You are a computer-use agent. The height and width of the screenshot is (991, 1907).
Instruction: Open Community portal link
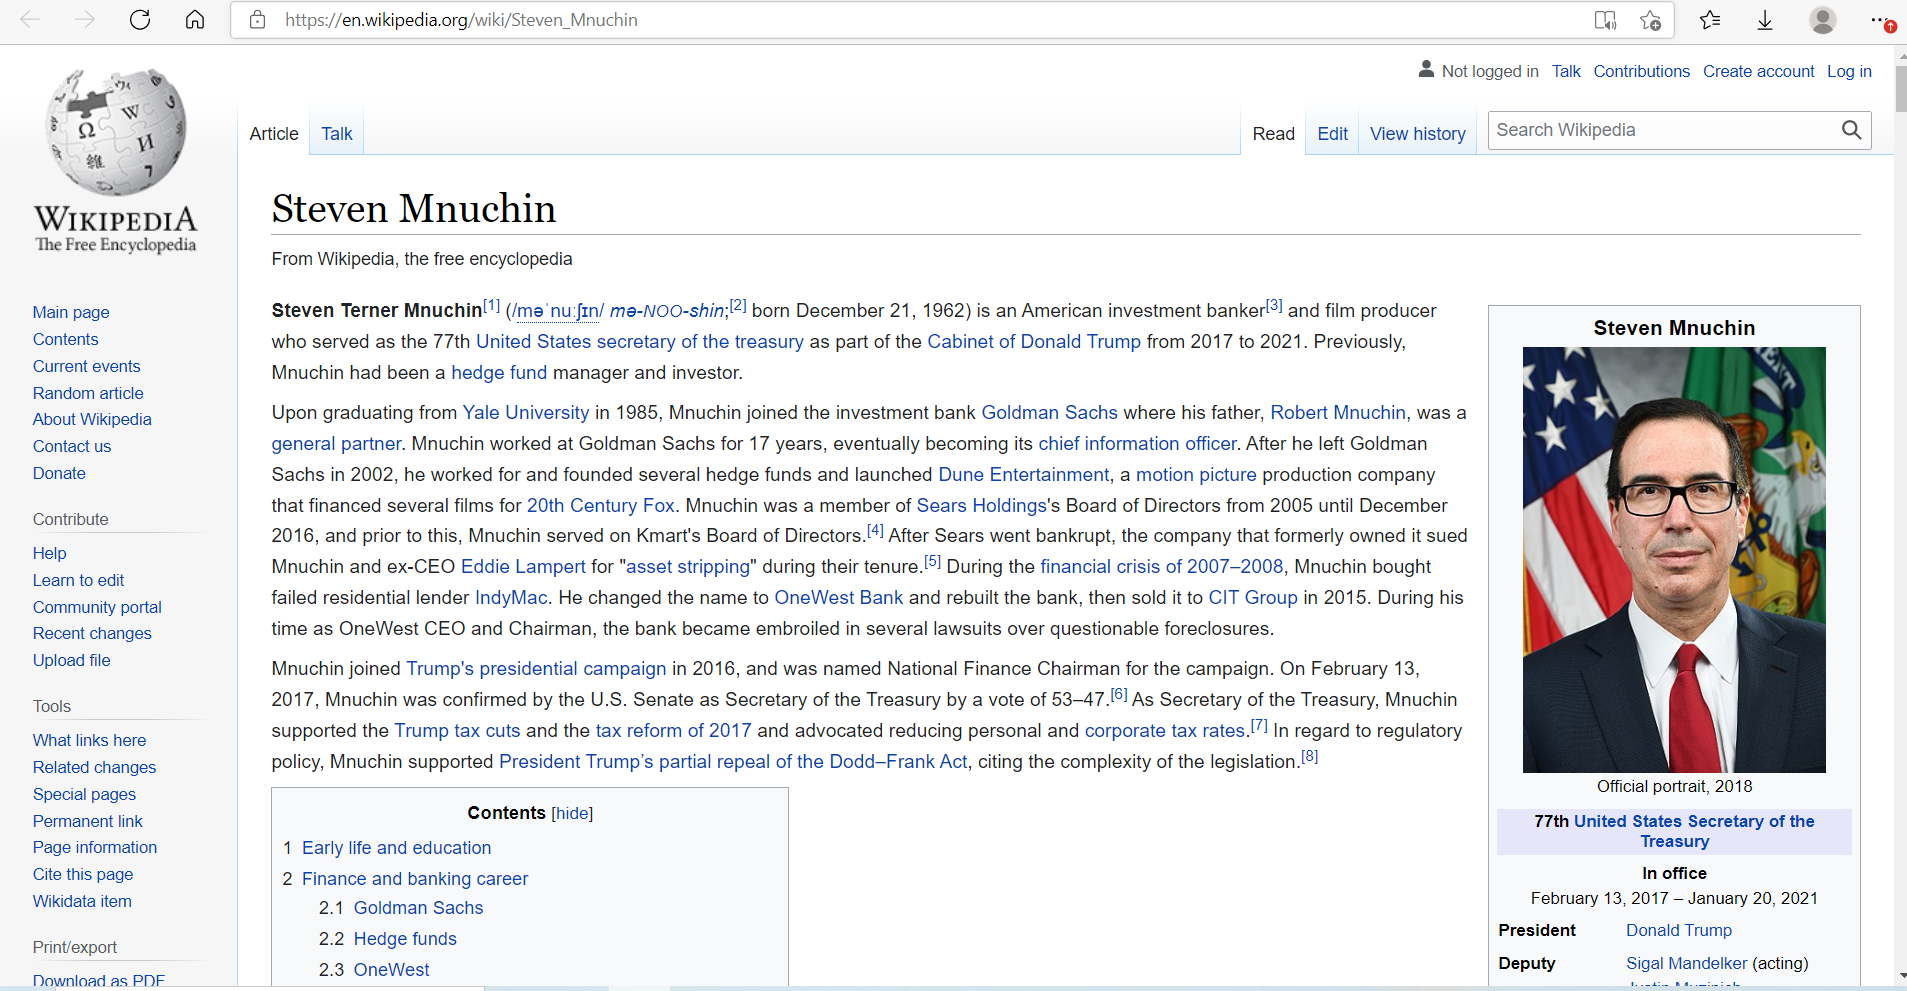point(97,607)
